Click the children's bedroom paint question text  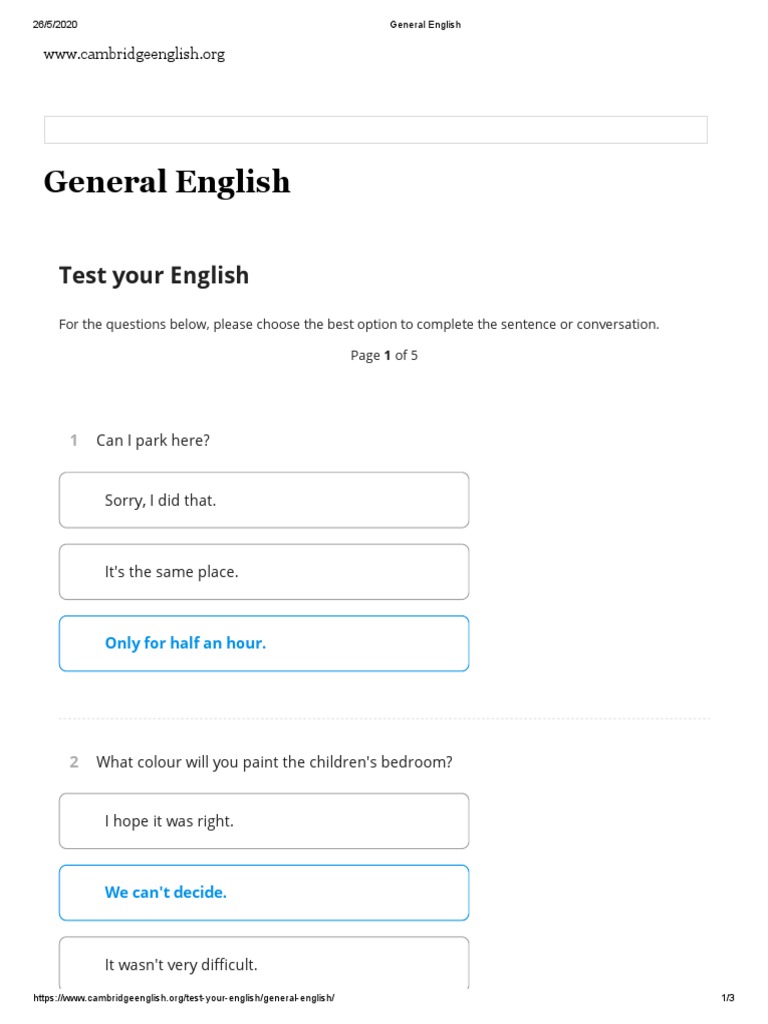(274, 762)
